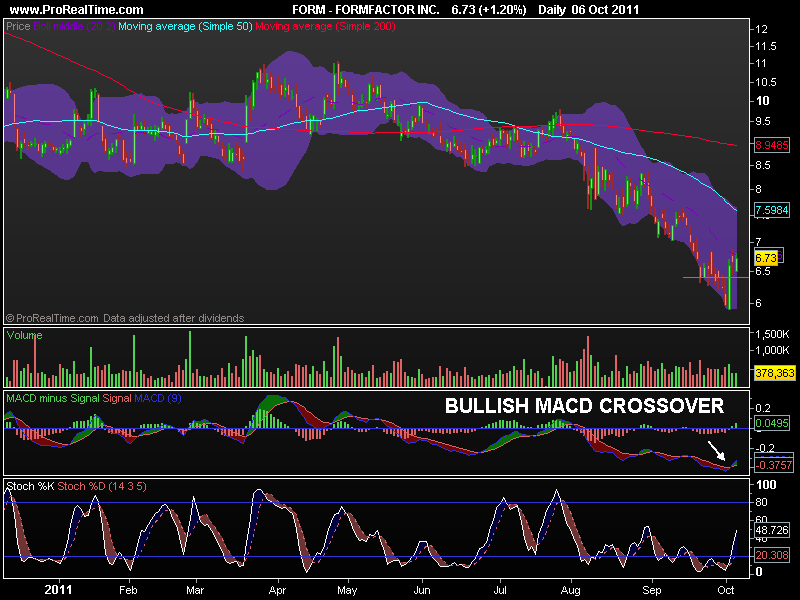Click the Mar label on time axis
This screenshot has height=600, width=800.
pyautogui.click(x=195, y=590)
